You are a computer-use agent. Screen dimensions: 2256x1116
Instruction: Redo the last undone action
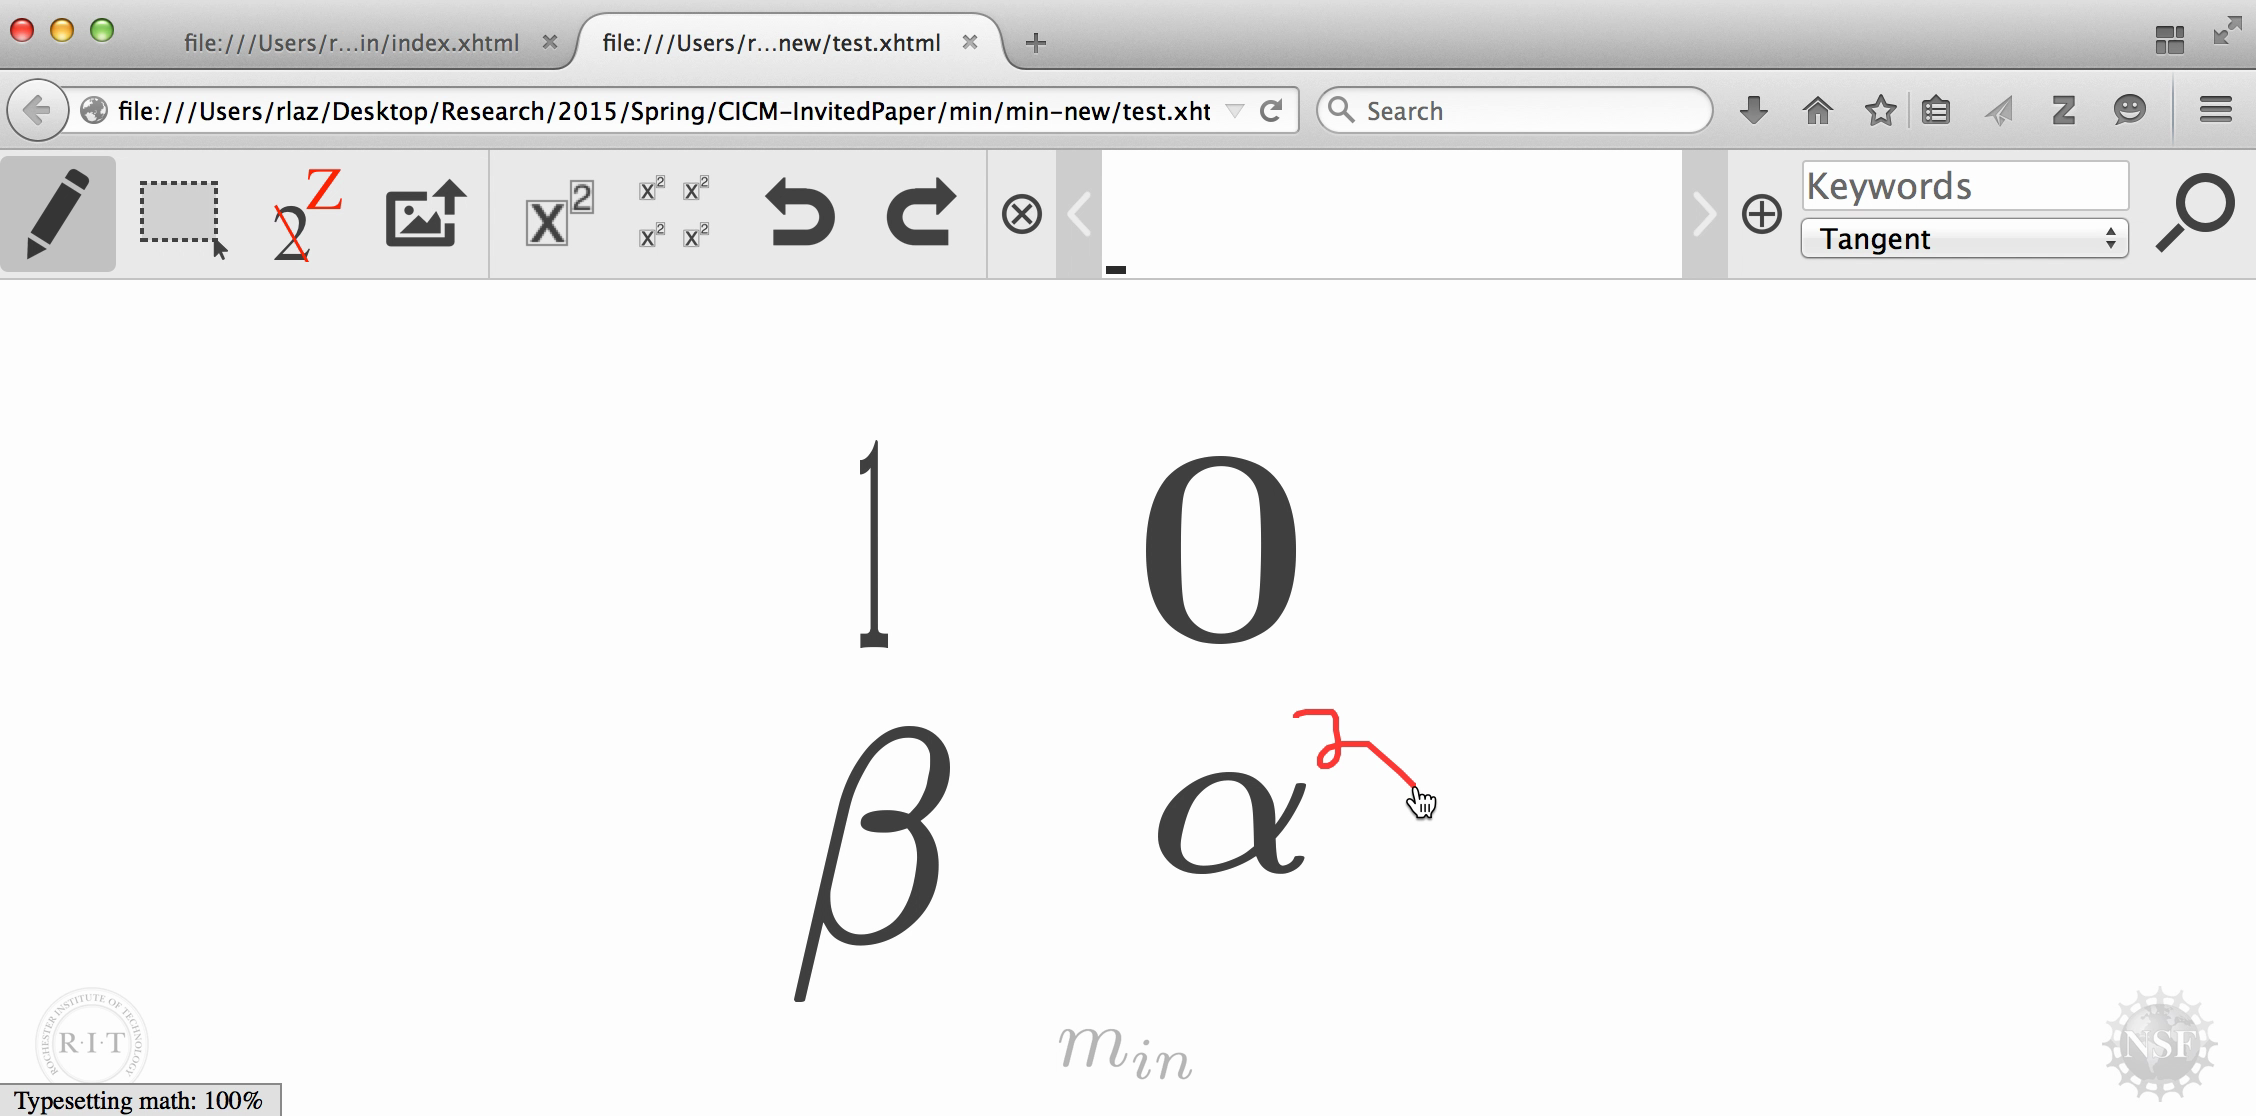pos(920,214)
